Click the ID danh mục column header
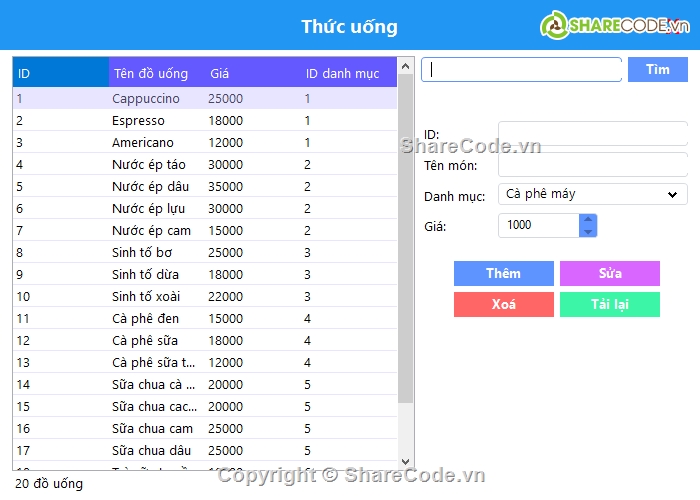700x500 pixels. (x=348, y=73)
